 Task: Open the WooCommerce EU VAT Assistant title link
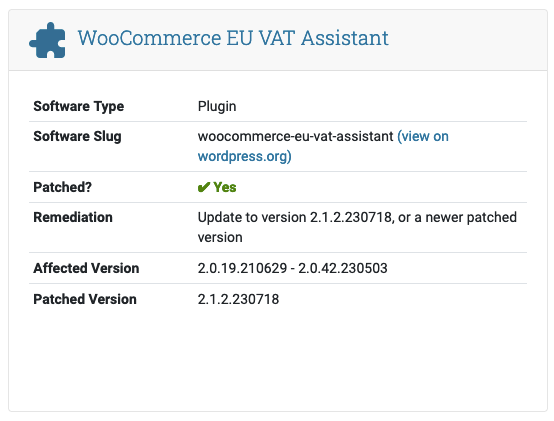[x=233, y=38]
